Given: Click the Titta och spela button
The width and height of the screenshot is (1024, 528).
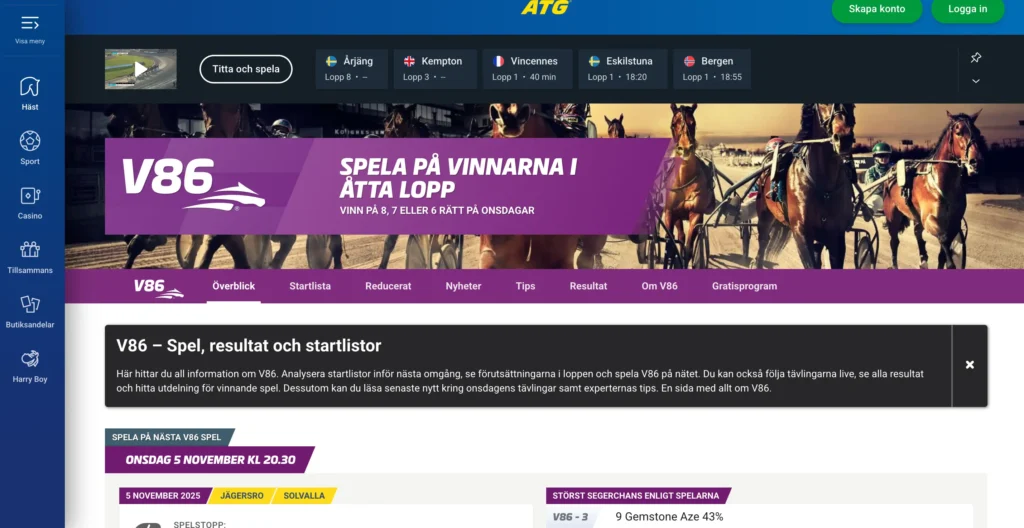Looking at the screenshot, I should (246, 69).
